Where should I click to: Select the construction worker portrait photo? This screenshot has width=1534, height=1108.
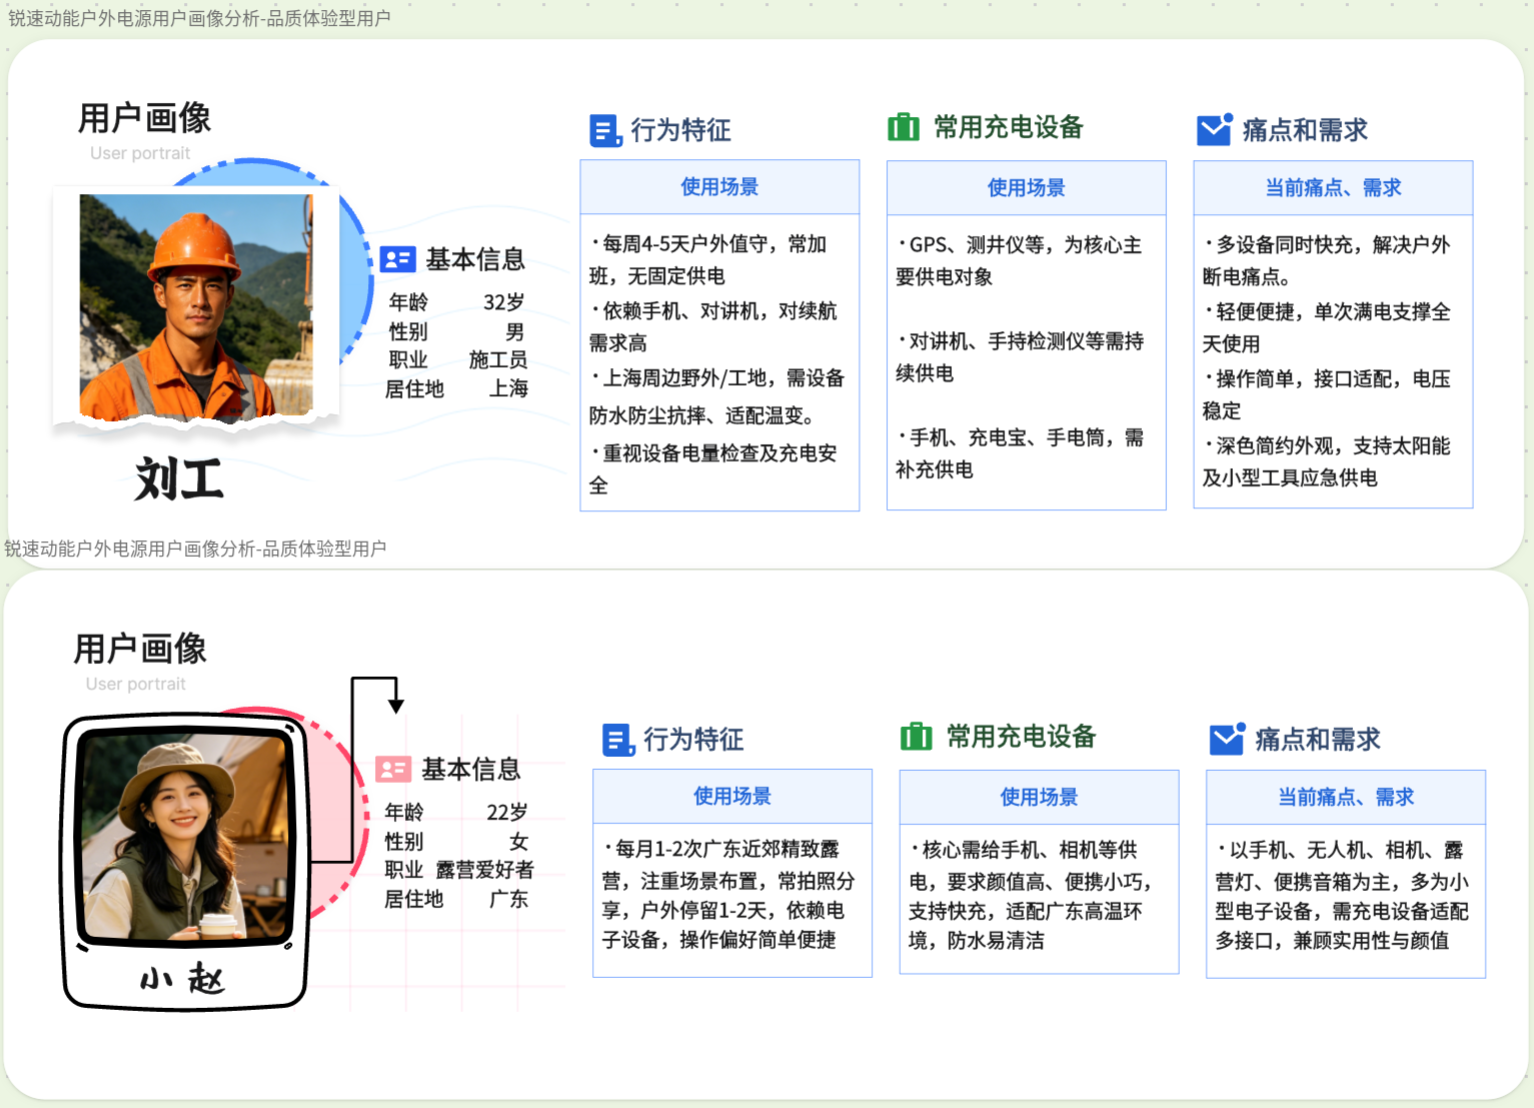point(196,306)
